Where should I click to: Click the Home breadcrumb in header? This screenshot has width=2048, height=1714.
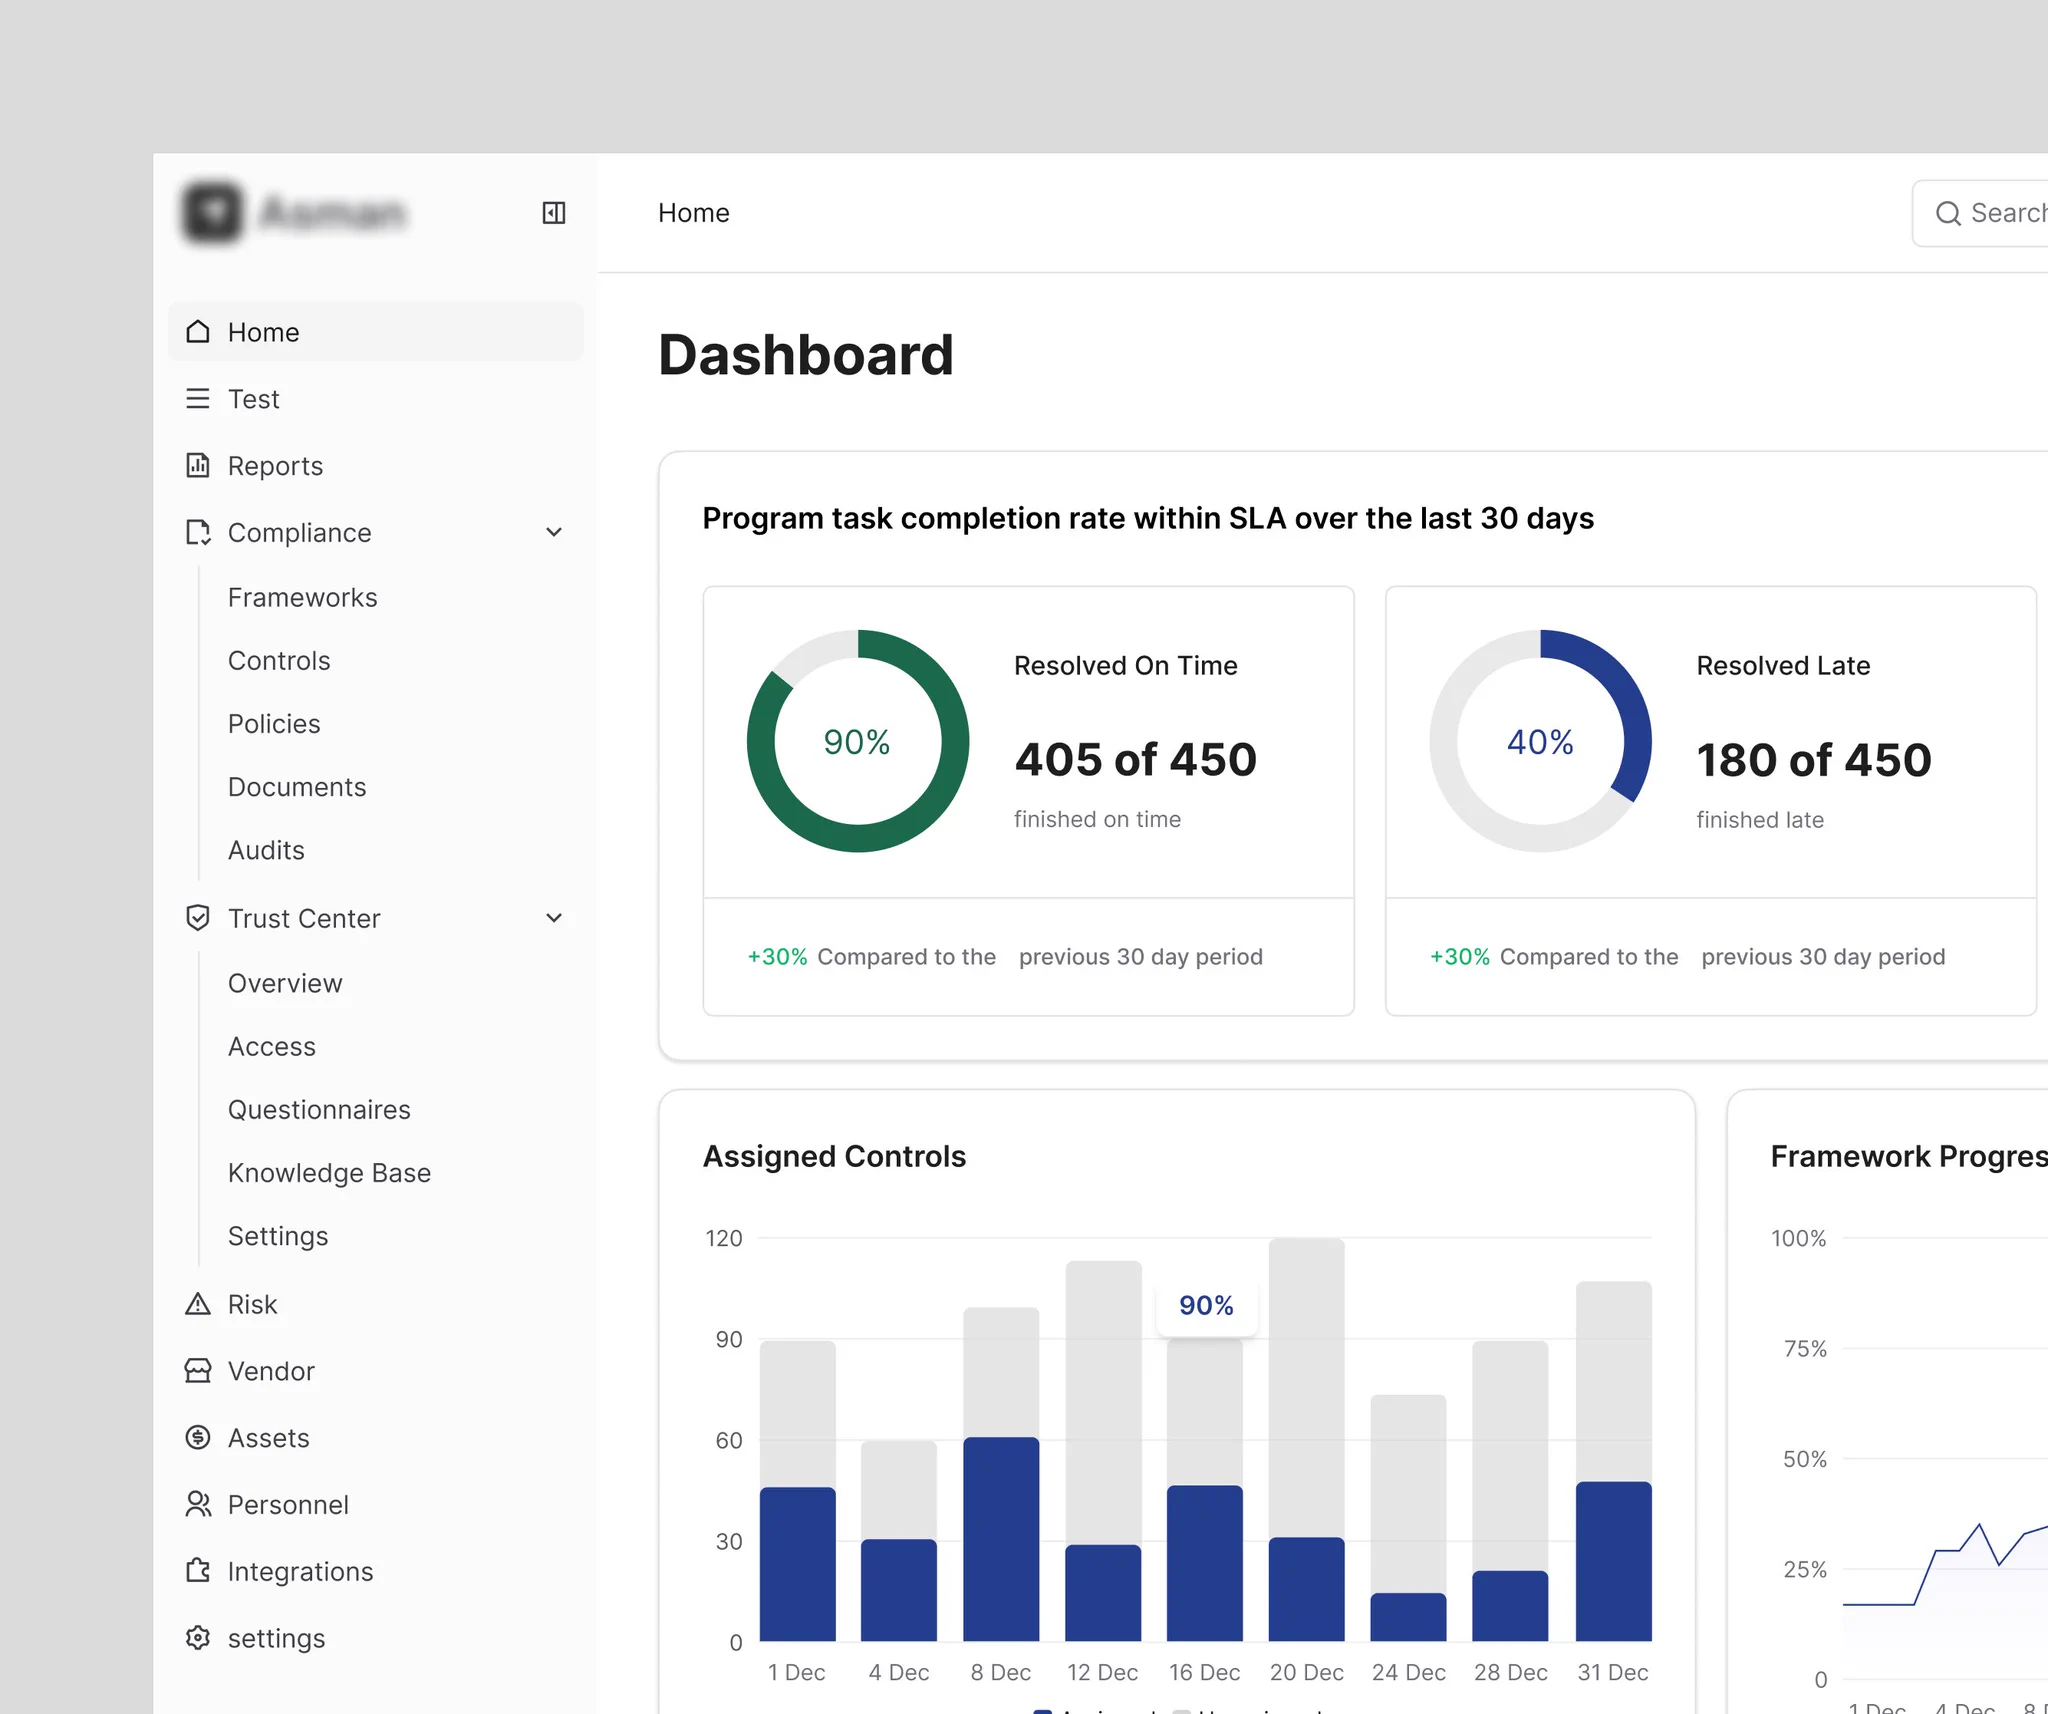point(694,213)
